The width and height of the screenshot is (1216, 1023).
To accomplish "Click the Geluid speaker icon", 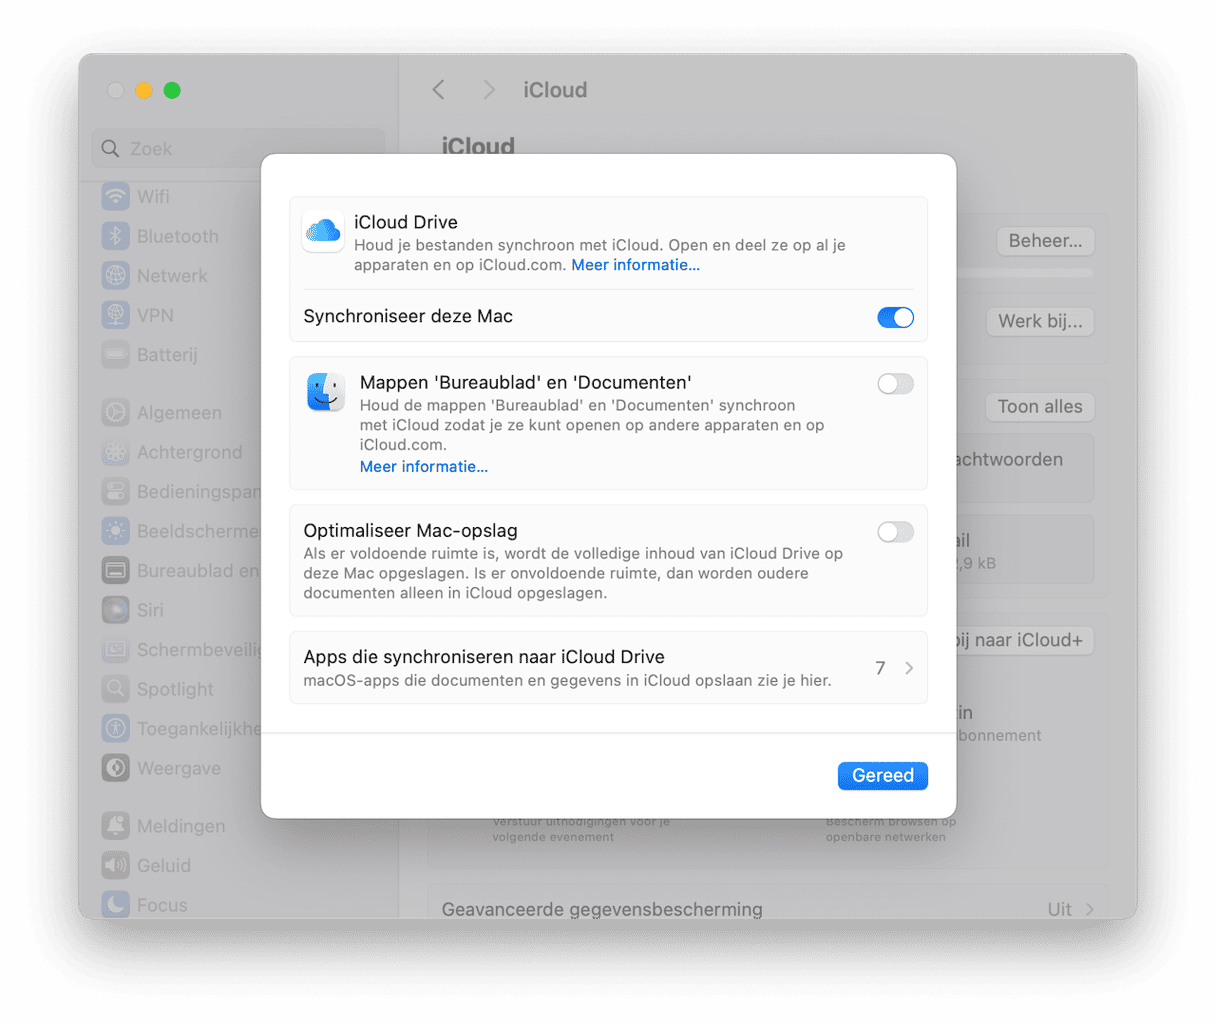I will (116, 866).
